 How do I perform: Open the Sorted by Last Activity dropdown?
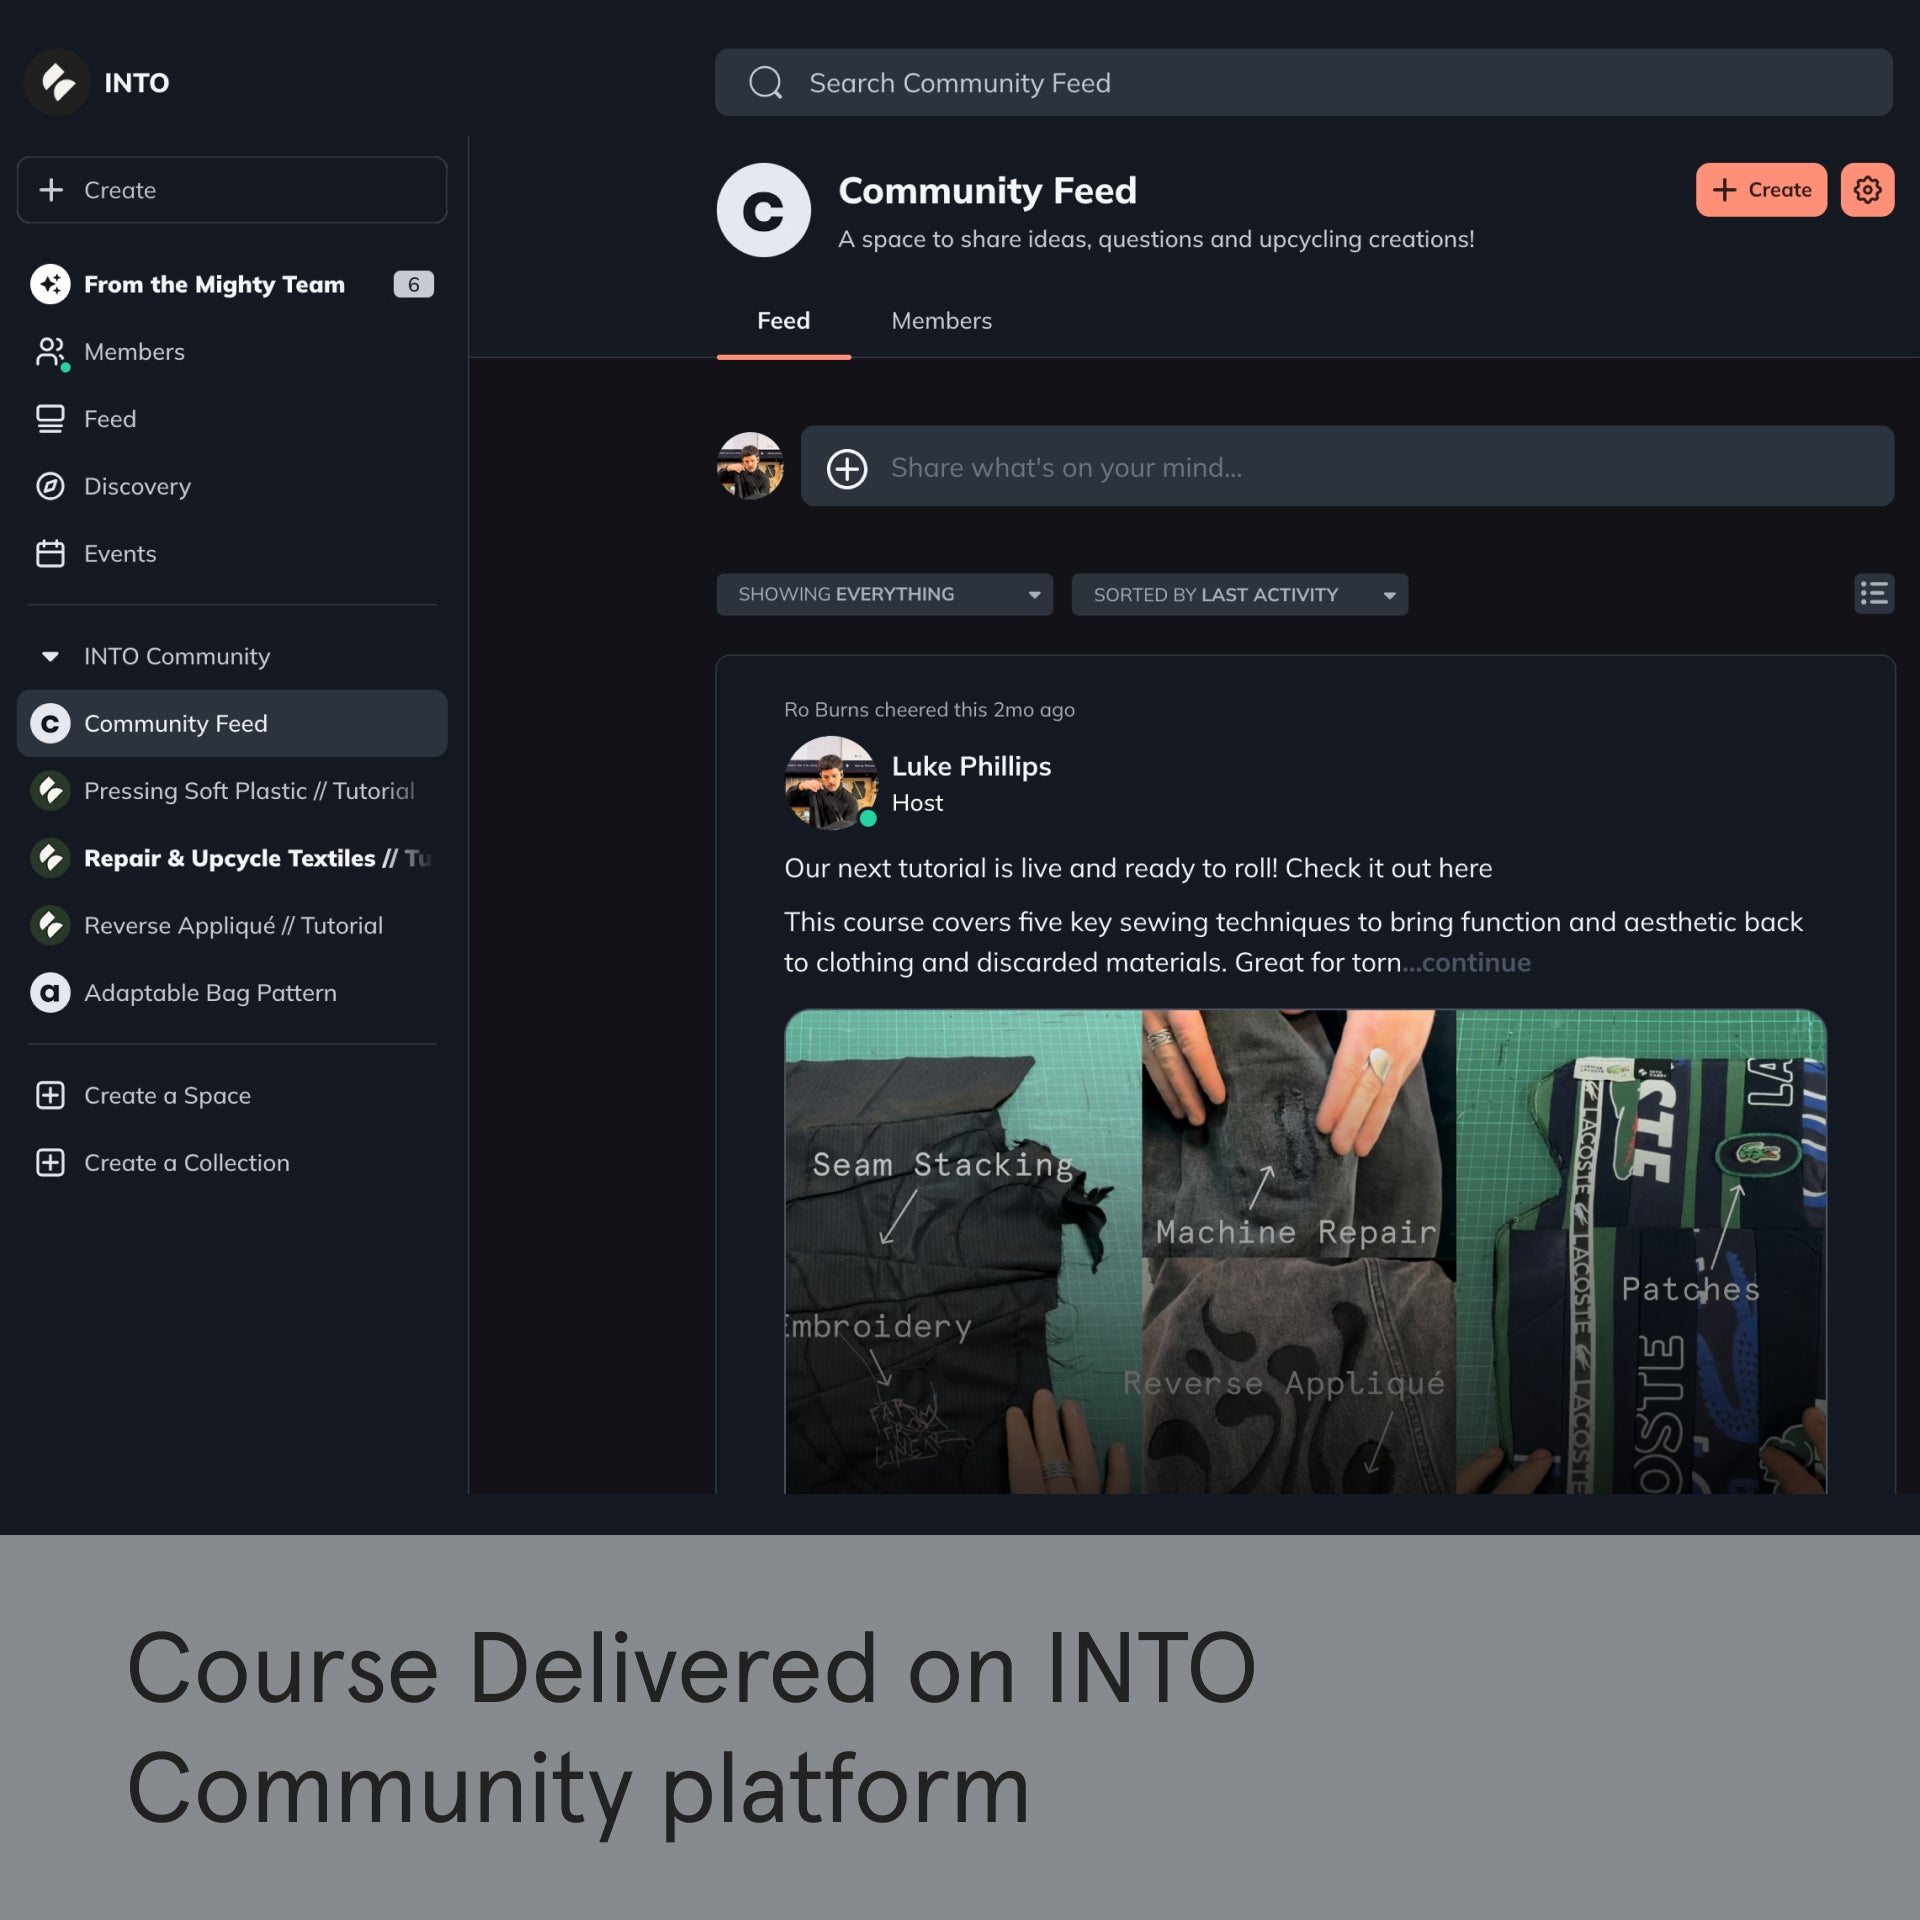coord(1238,595)
